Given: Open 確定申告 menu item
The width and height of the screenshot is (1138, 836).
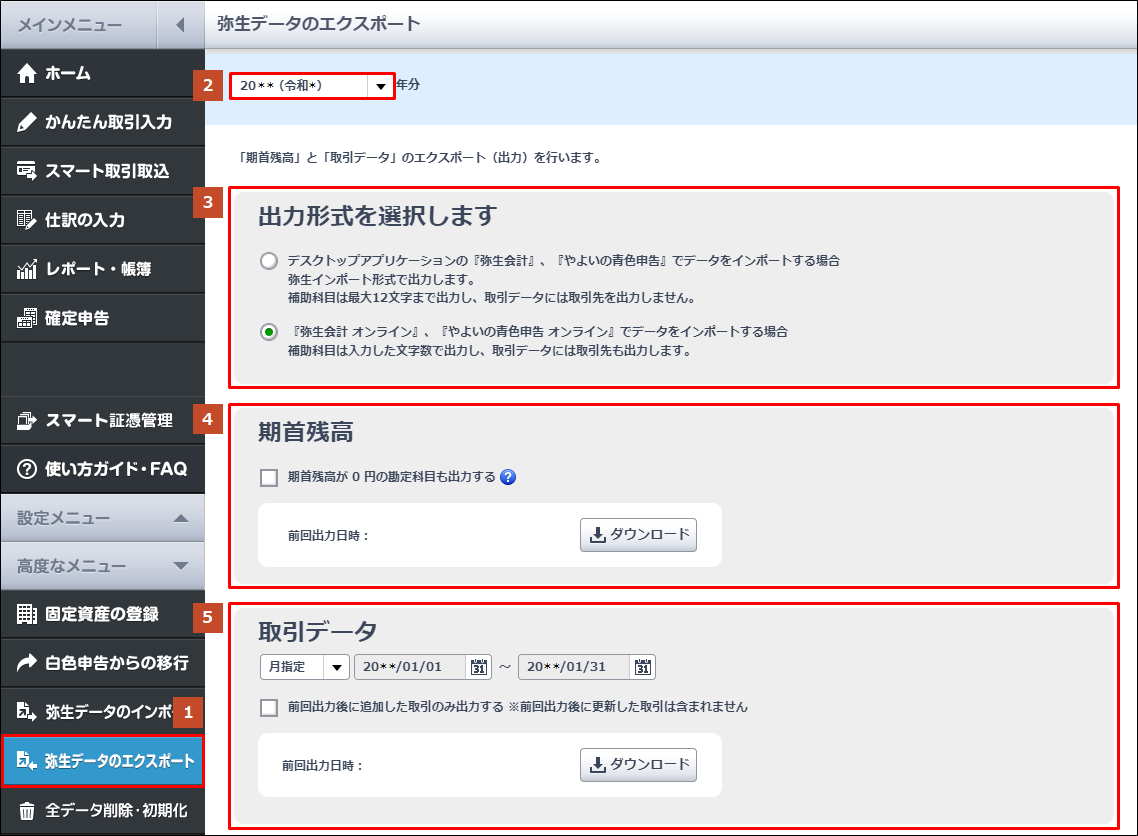Looking at the screenshot, I should [x=102, y=318].
